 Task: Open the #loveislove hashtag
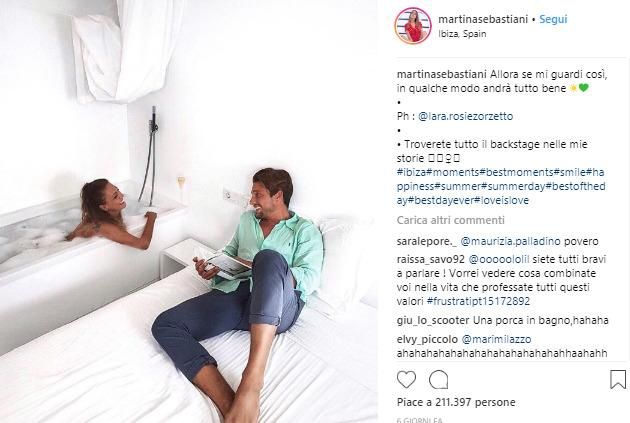point(501,200)
